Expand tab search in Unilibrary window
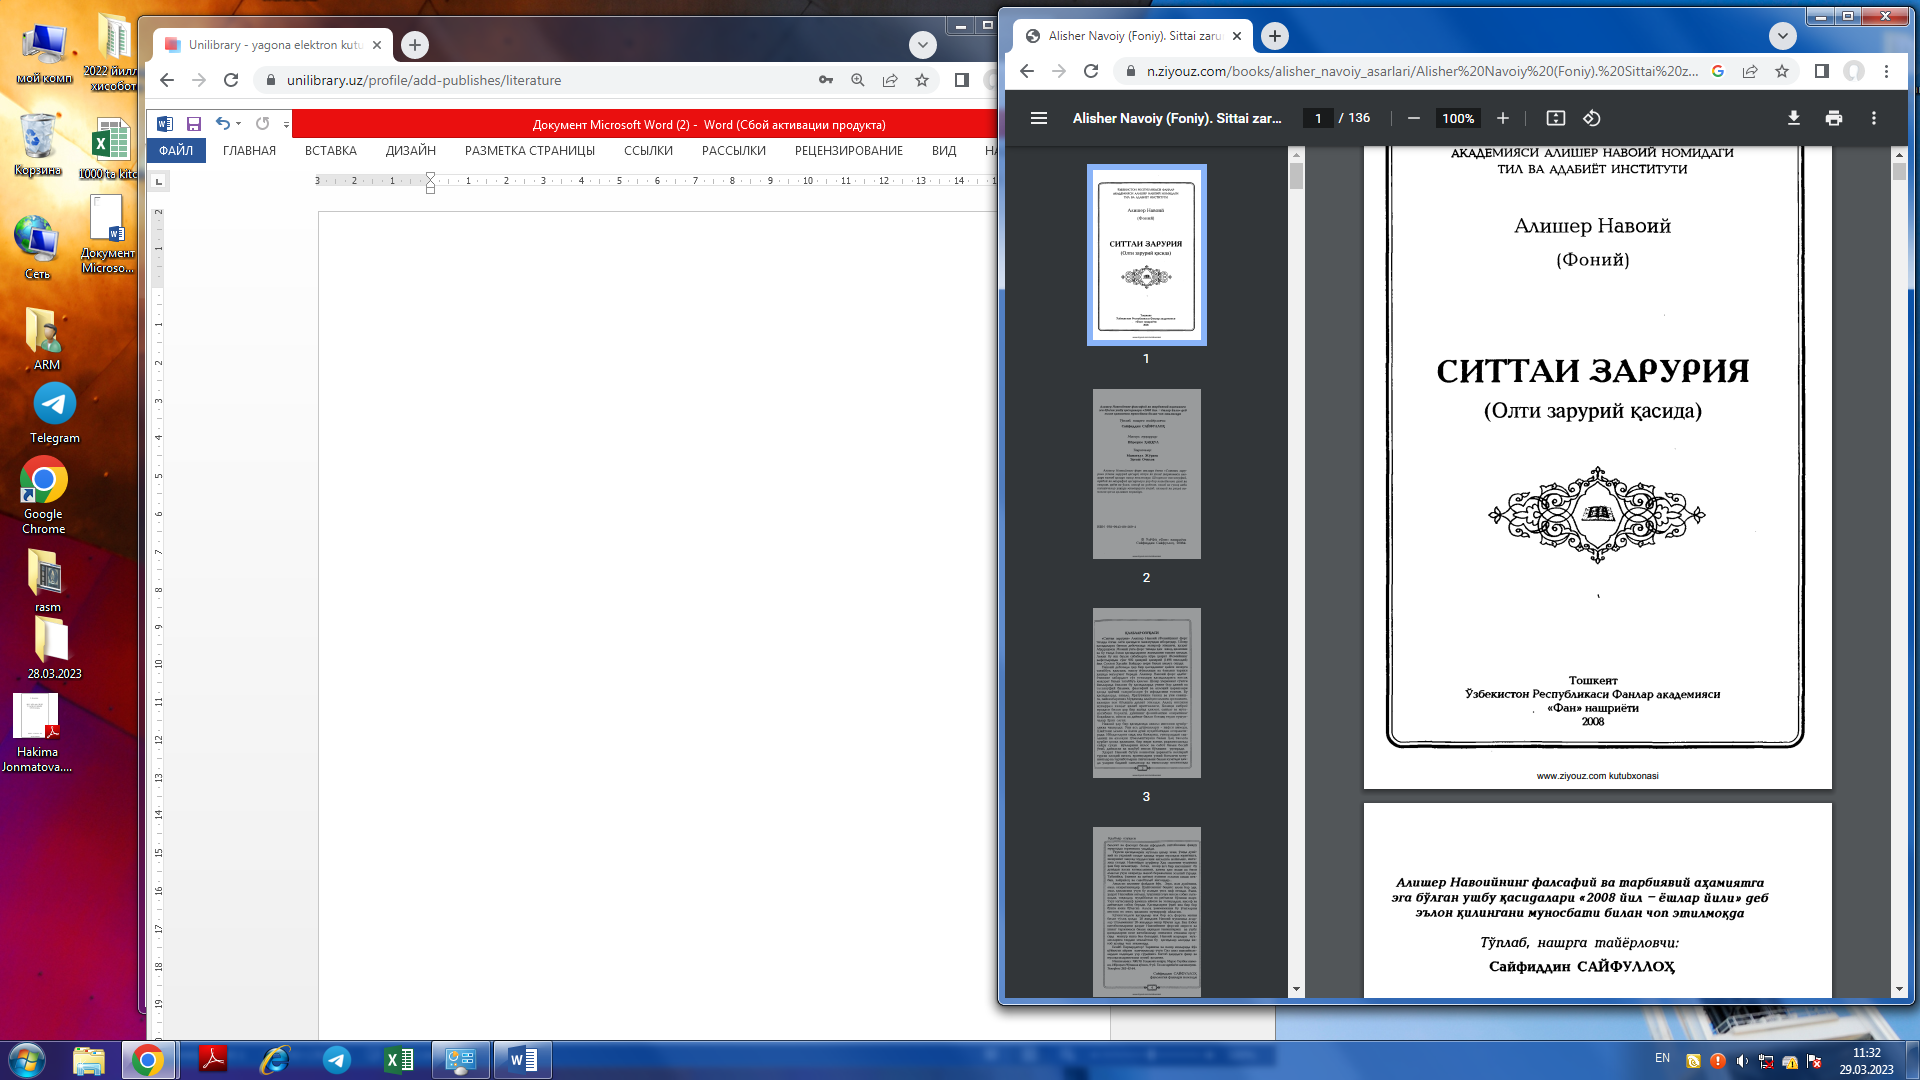The image size is (1920, 1080). coord(922,45)
